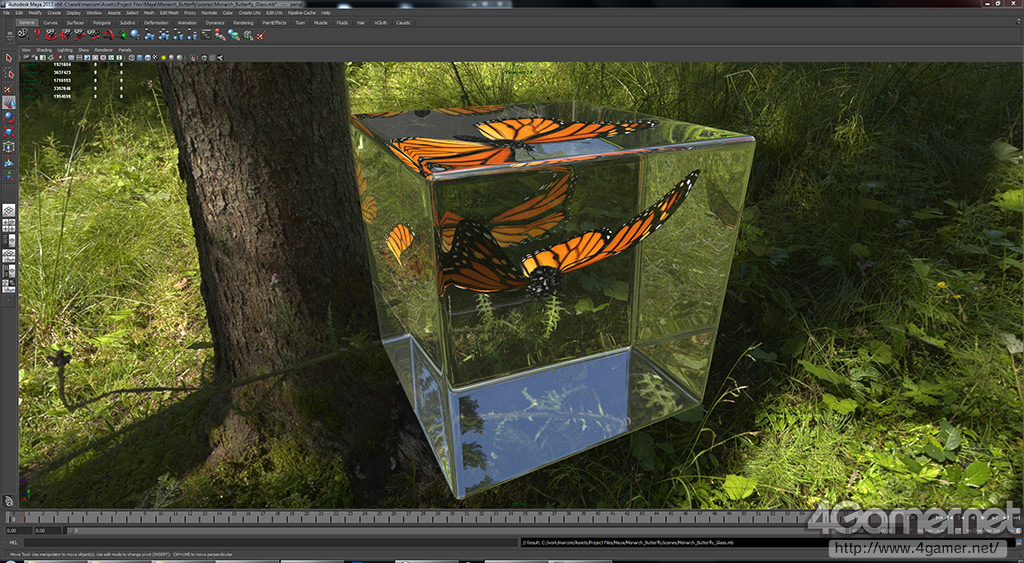Image resolution: width=1024 pixels, height=563 pixels.
Task: Select the arrow Select tool in toolbox
Action: [8, 58]
